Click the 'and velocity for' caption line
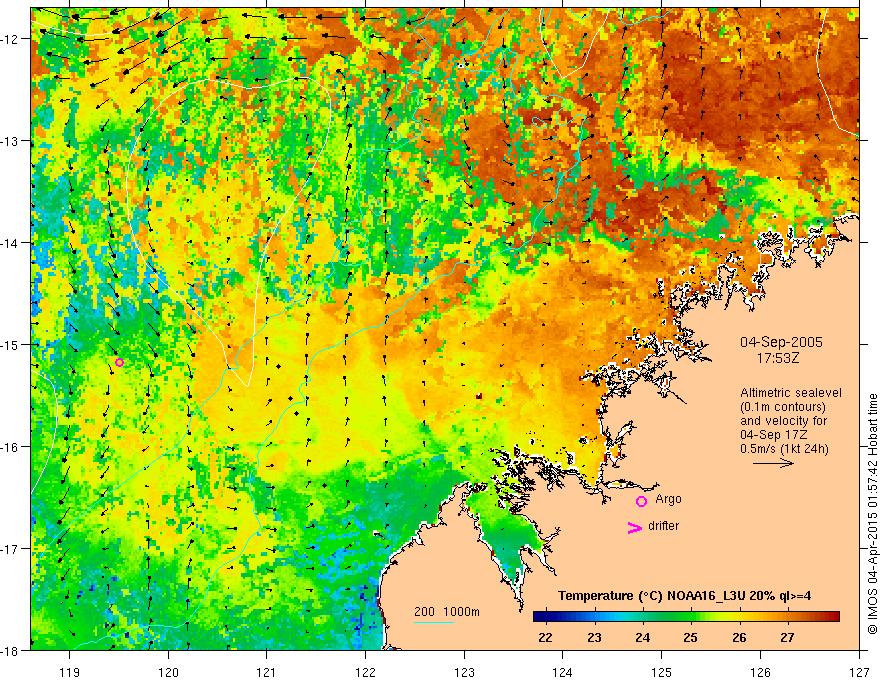The image size is (880, 680). point(783,421)
